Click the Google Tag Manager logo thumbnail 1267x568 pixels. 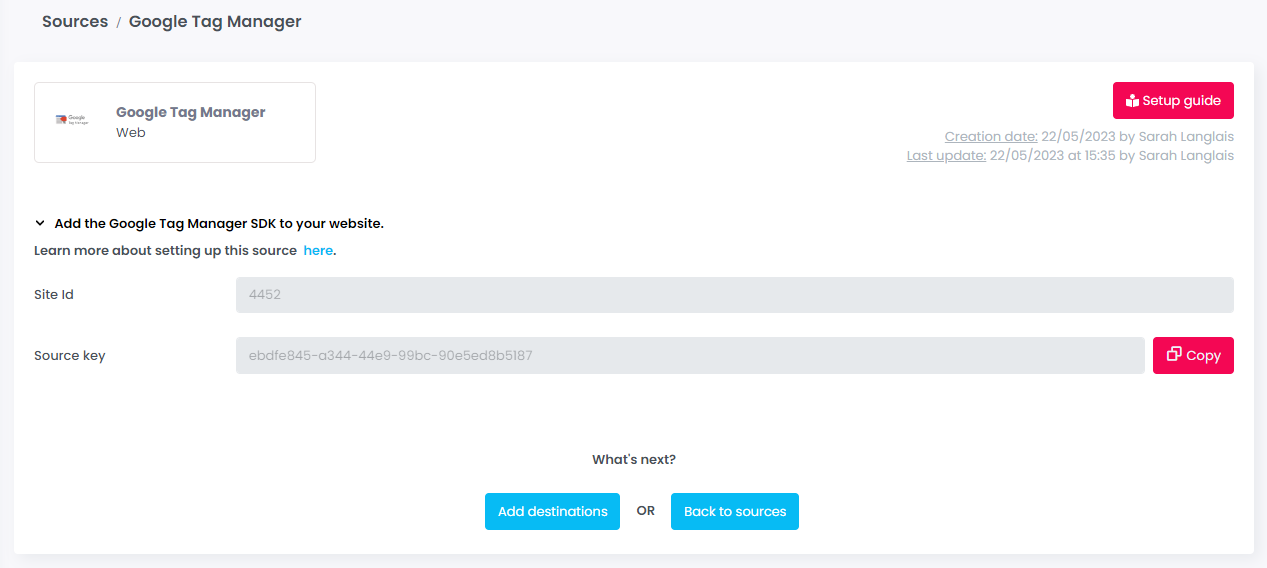tap(72, 120)
